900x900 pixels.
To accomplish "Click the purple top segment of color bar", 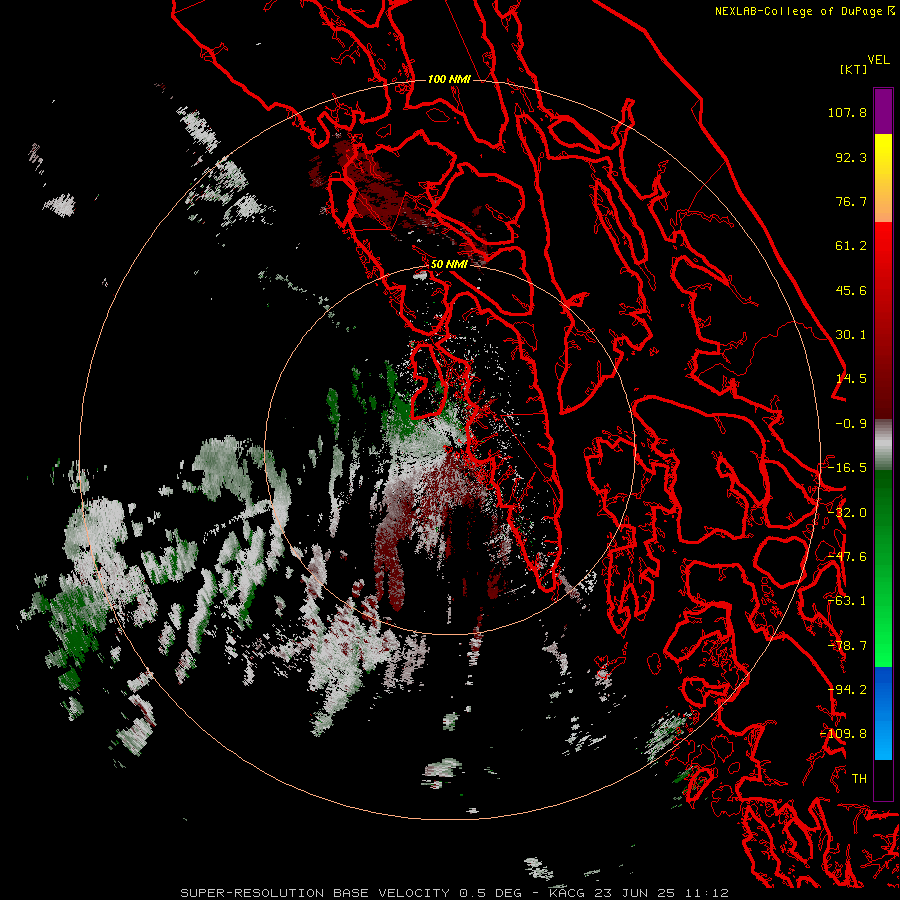I will point(883,111).
